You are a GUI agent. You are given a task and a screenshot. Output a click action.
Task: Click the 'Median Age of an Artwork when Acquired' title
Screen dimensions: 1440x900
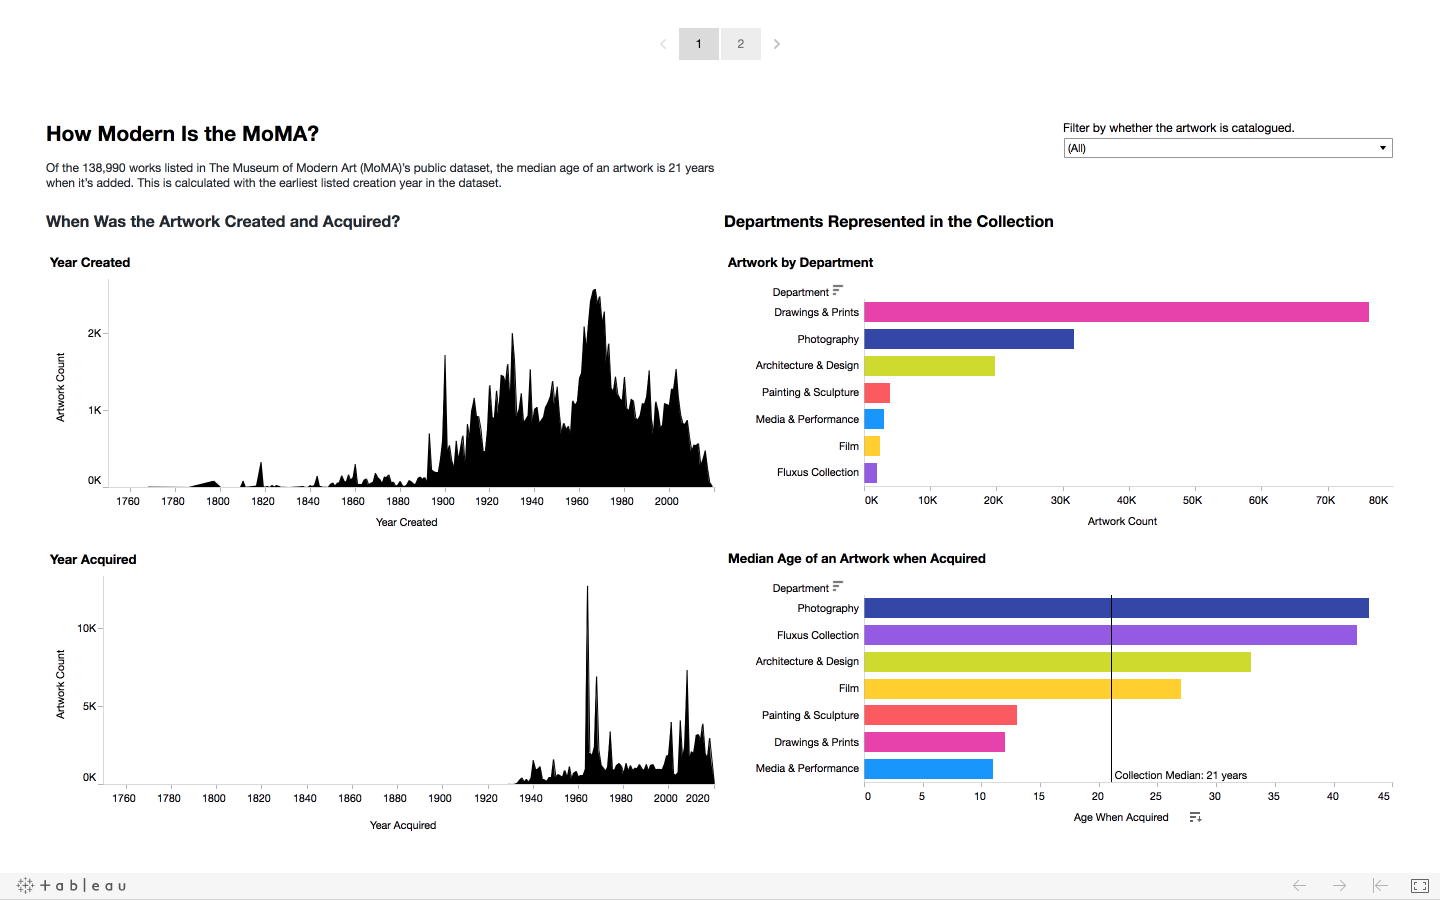tap(857, 559)
